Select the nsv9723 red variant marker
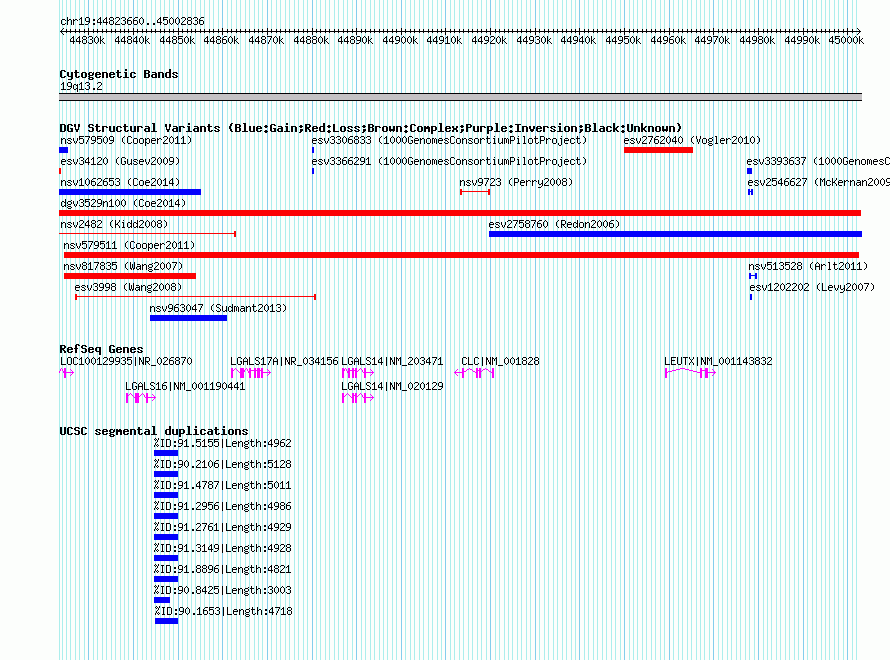Screen dimensions: 890x660 [475, 192]
